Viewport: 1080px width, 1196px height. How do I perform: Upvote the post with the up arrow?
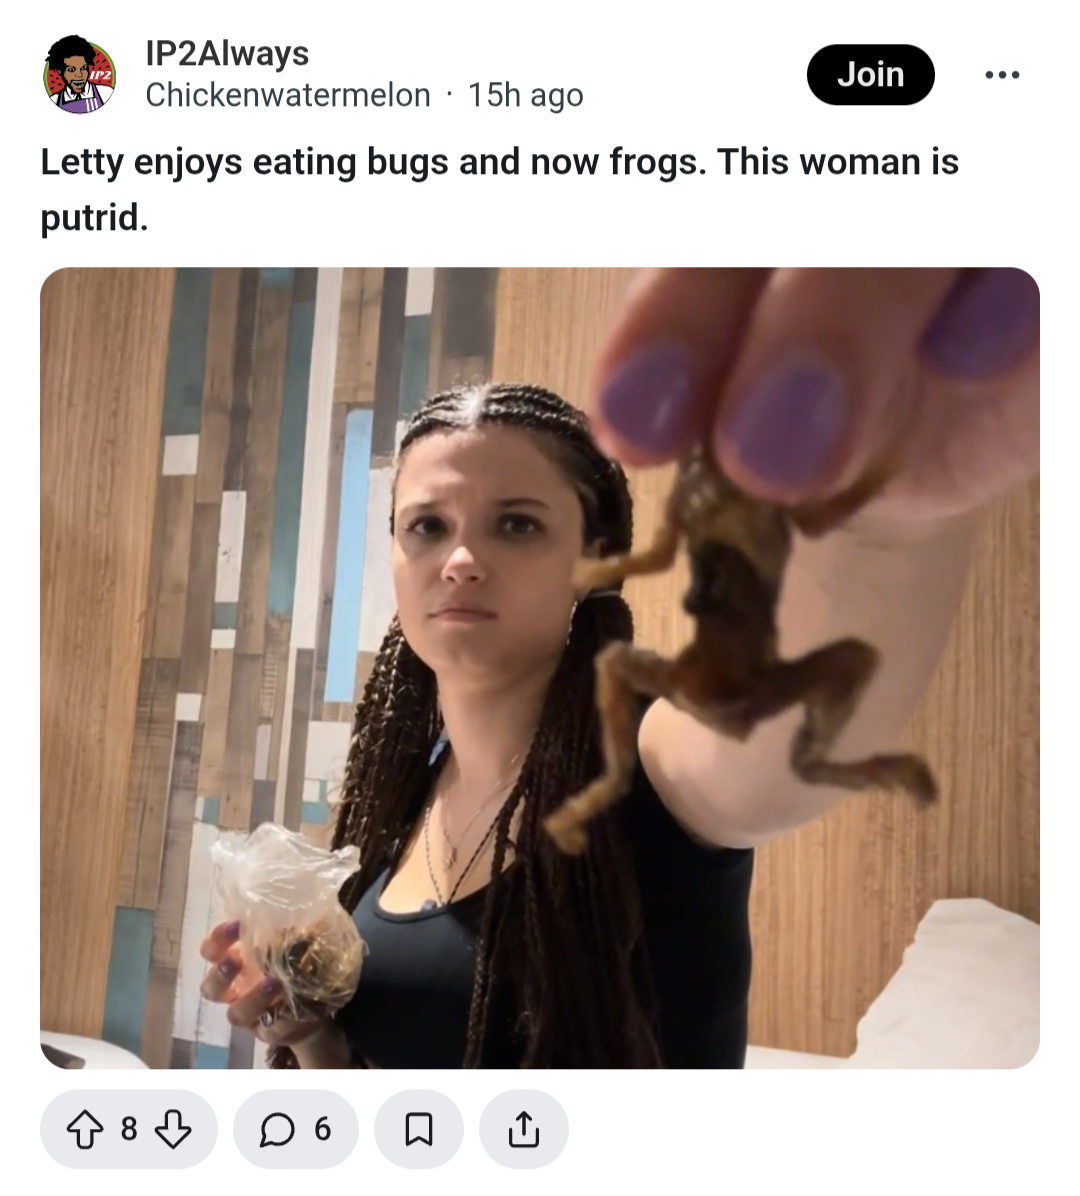[85, 1129]
